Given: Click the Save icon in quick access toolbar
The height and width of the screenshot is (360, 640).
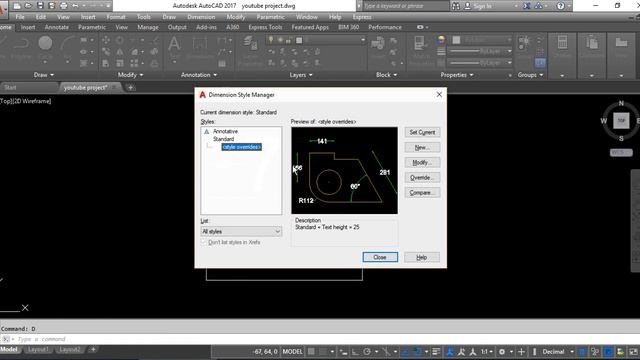Looking at the screenshot, I should click(40, 6).
